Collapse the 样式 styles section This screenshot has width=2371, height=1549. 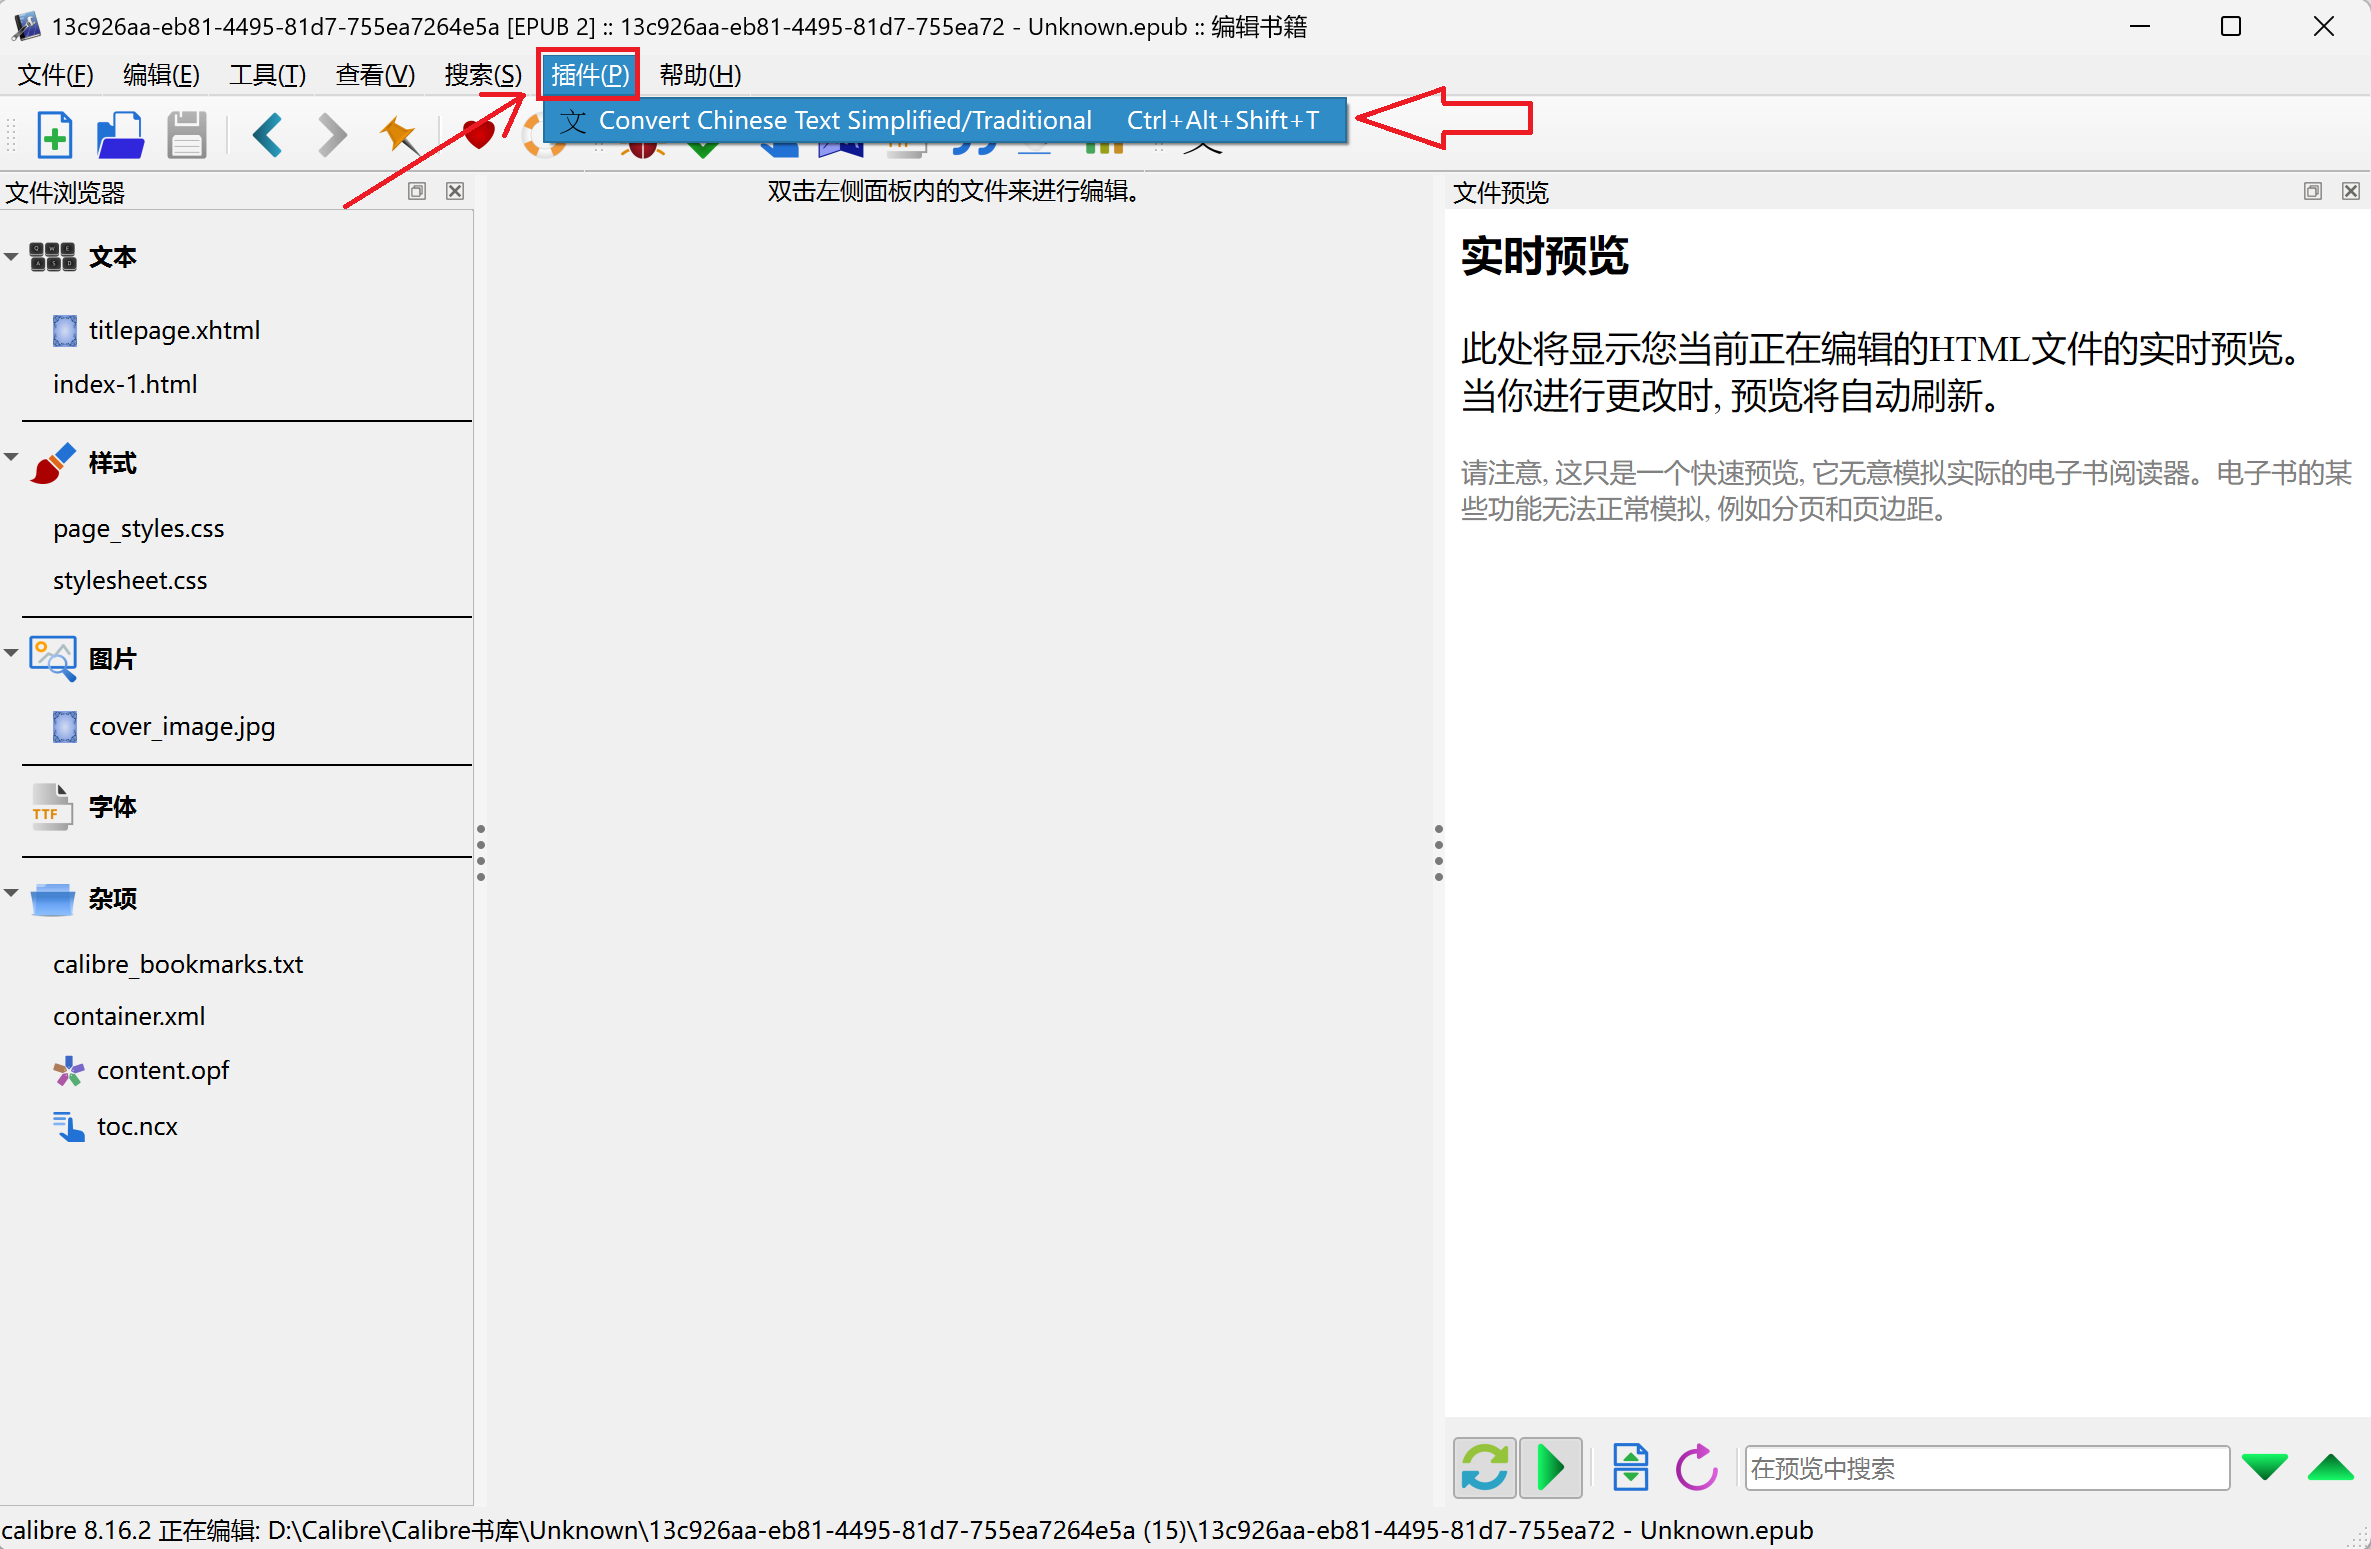click(12, 458)
